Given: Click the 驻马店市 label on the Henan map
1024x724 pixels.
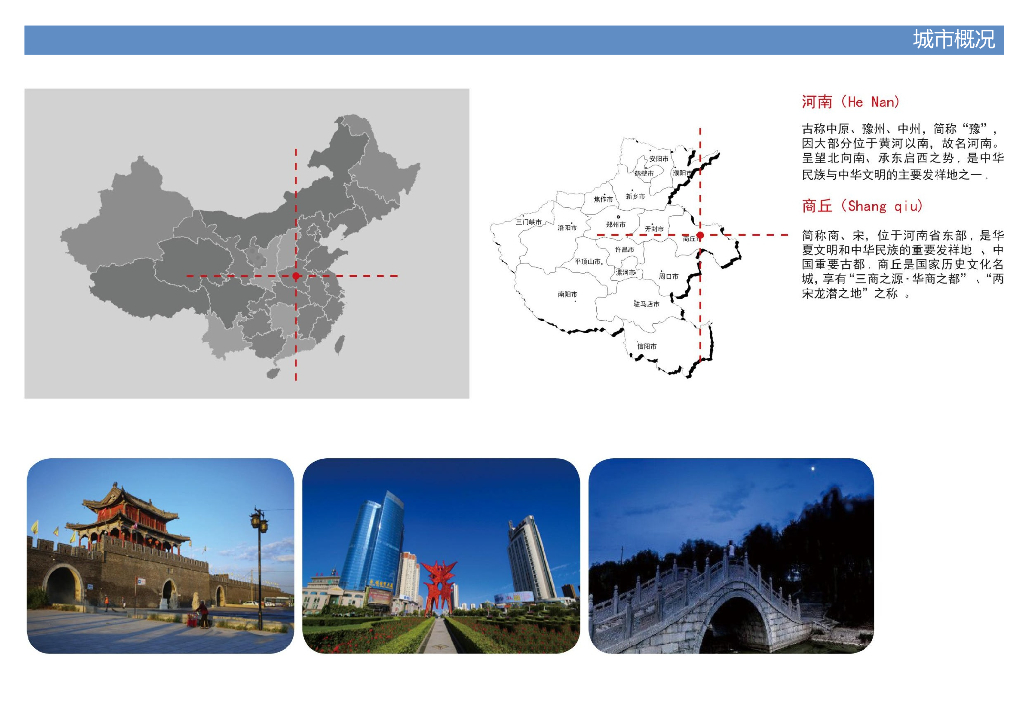Looking at the screenshot, I should pos(647,304).
